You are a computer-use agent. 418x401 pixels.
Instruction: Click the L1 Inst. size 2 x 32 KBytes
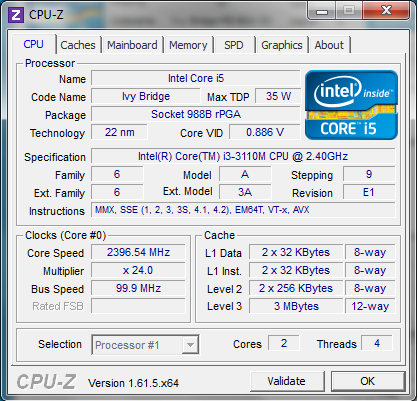296,270
